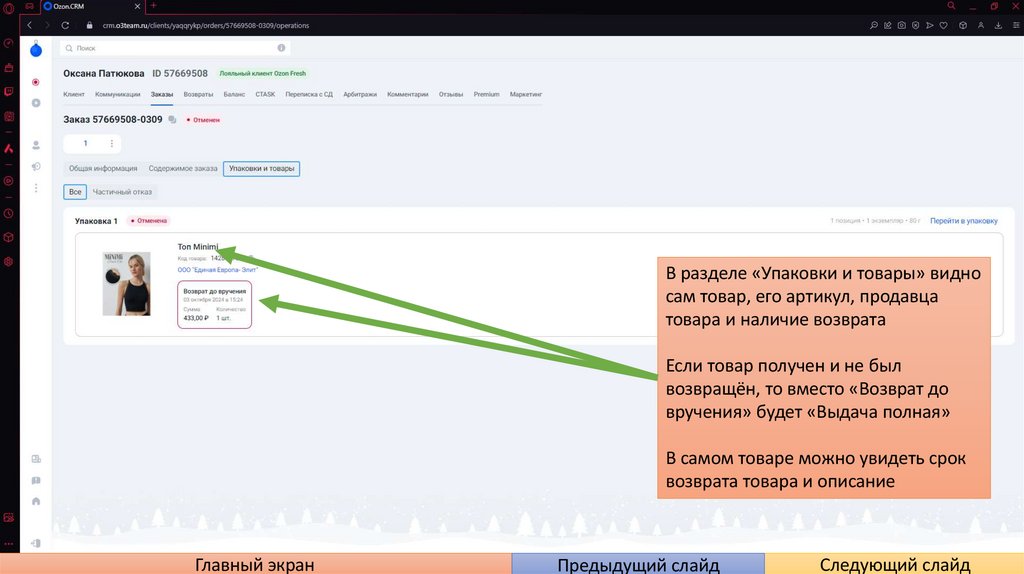1024x574 pixels.
Task: Open History clock icon in browser sidebar
Action: tap(8, 214)
